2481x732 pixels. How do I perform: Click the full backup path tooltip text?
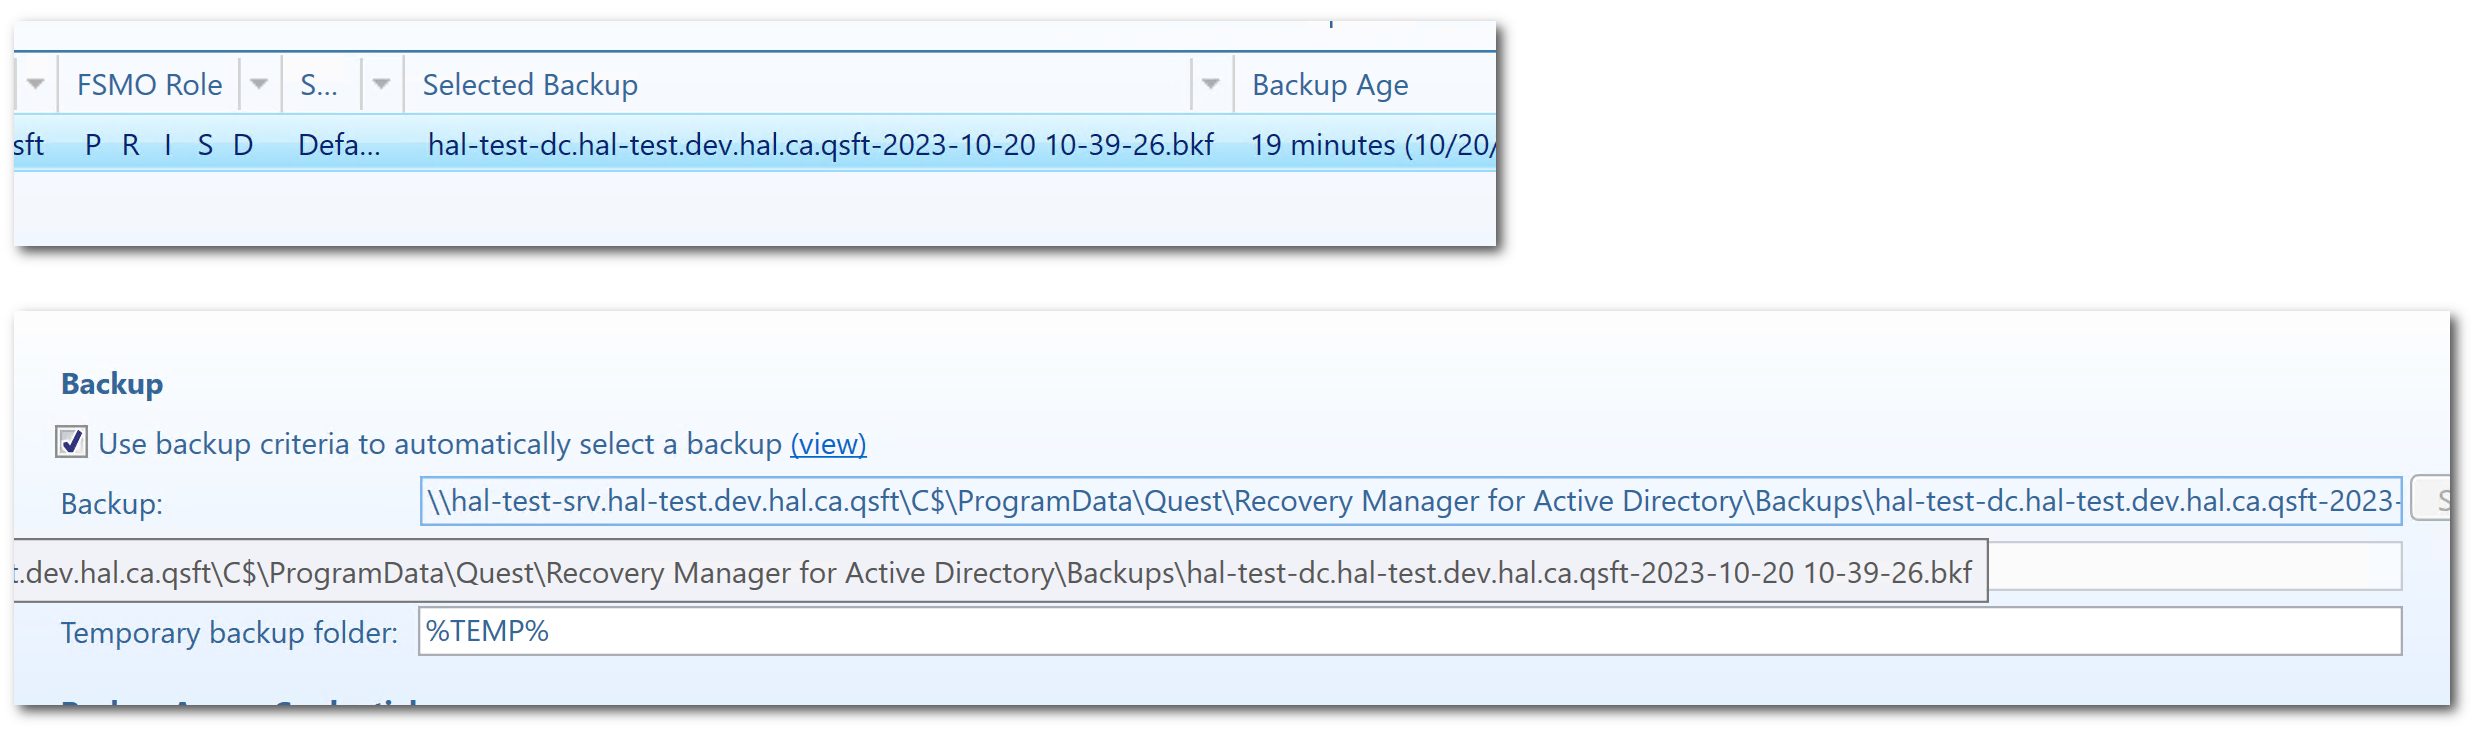[x=900, y=571]
